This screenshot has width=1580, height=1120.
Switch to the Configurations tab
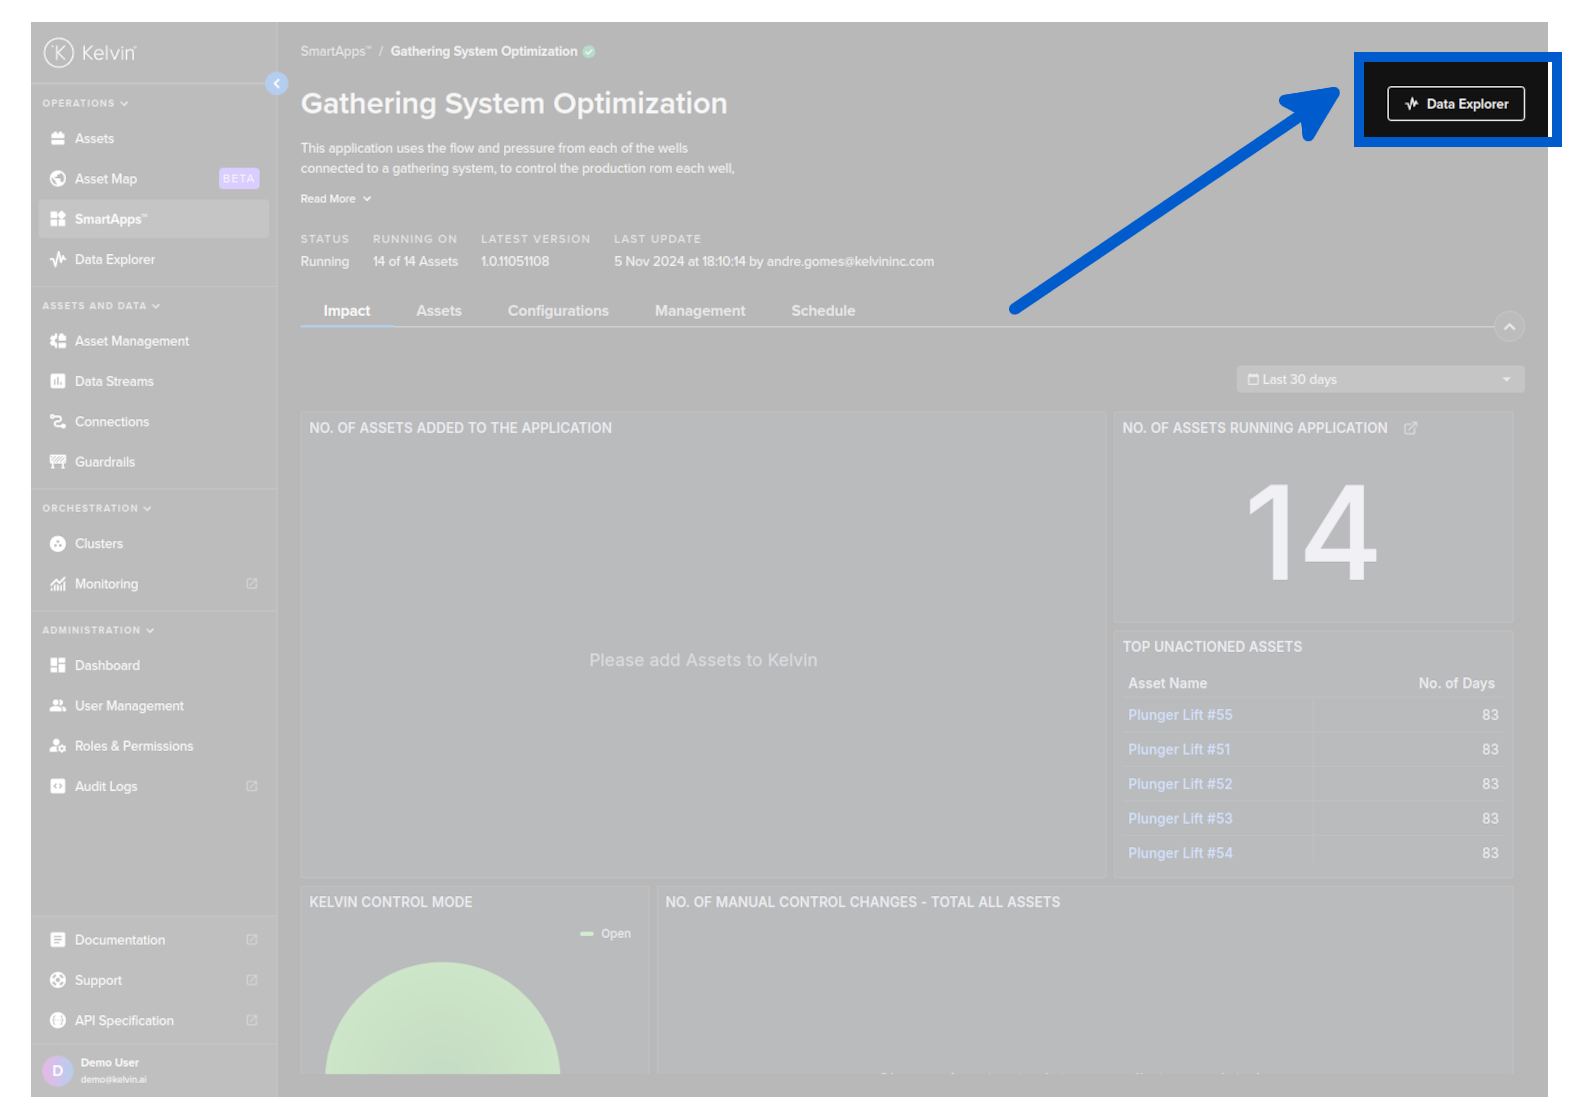558,311
